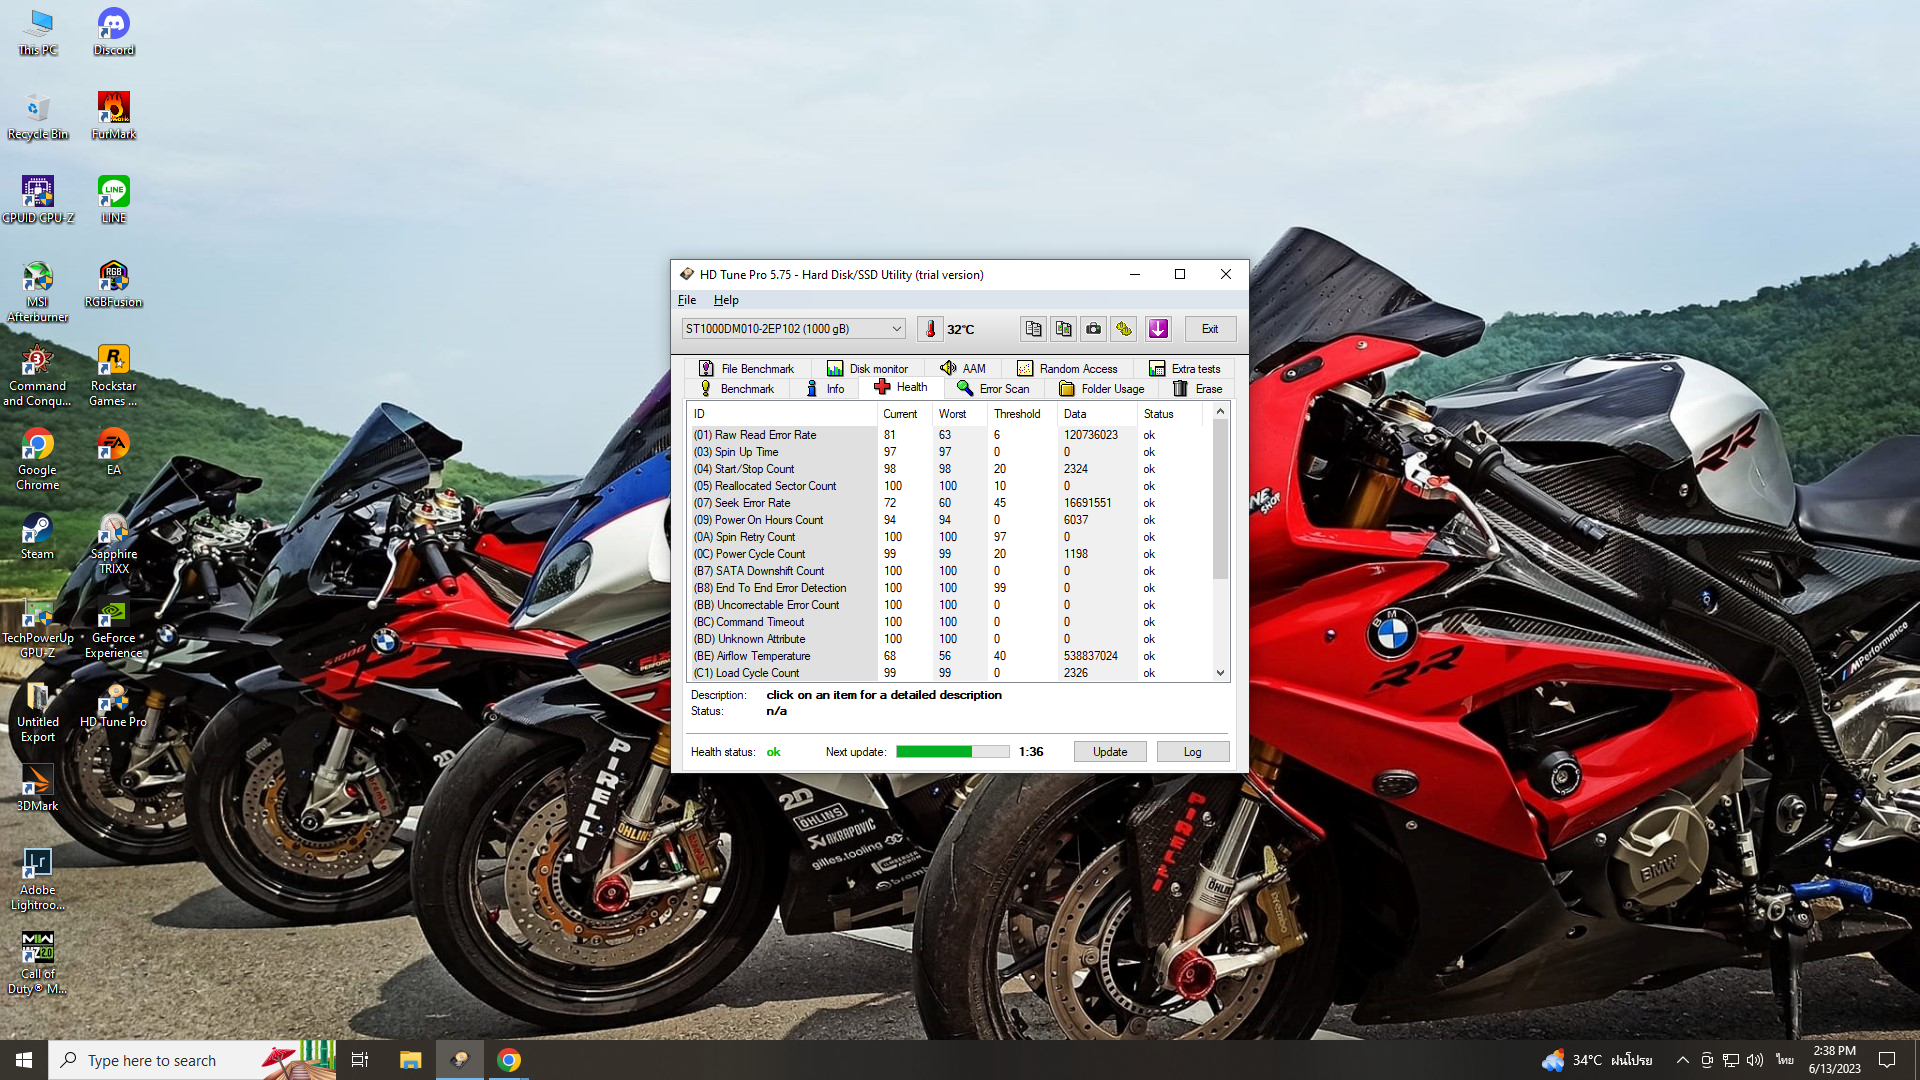Image resolution: width=1920 pixels, height=1080 pixels.
Task: Switch to the Disk monitor tab
Action: [x=867, y=369]
